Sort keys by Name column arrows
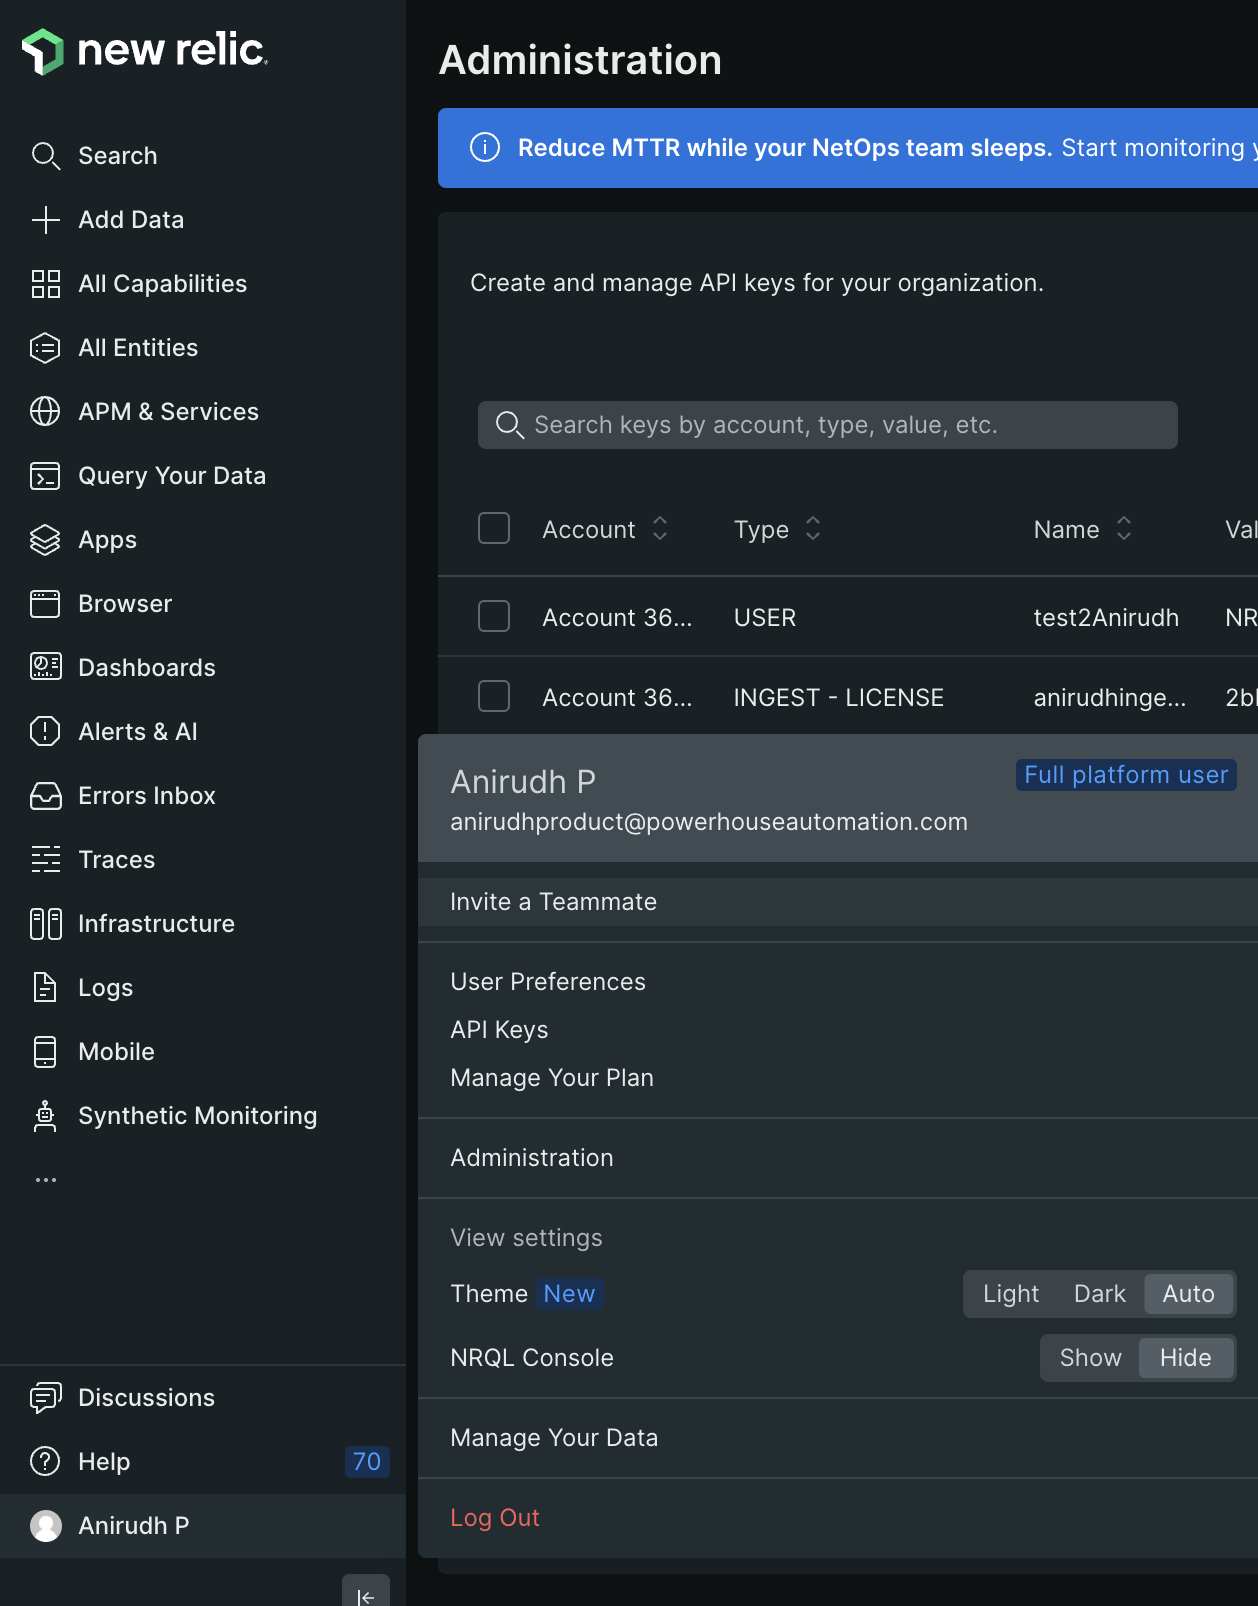The height and width of the screenshot is (1606, 1258). [1124, 529]
